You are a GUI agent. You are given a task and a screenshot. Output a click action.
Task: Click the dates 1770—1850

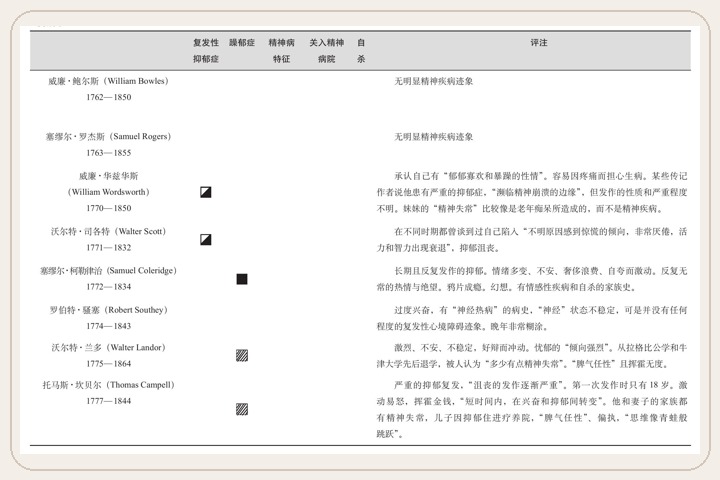109,208
